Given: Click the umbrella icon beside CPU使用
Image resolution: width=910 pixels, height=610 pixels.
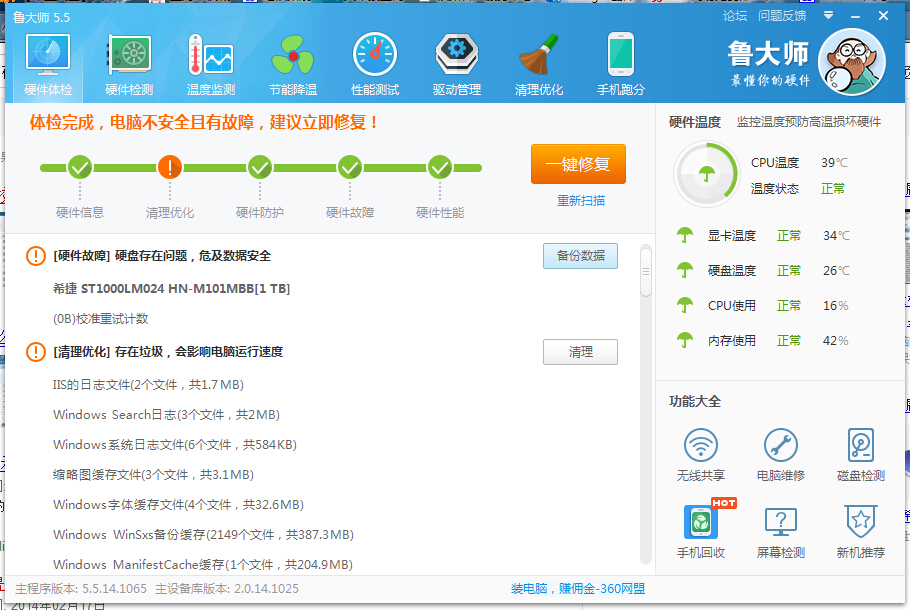Looking at the screenshot, I should tap(685, 305).
